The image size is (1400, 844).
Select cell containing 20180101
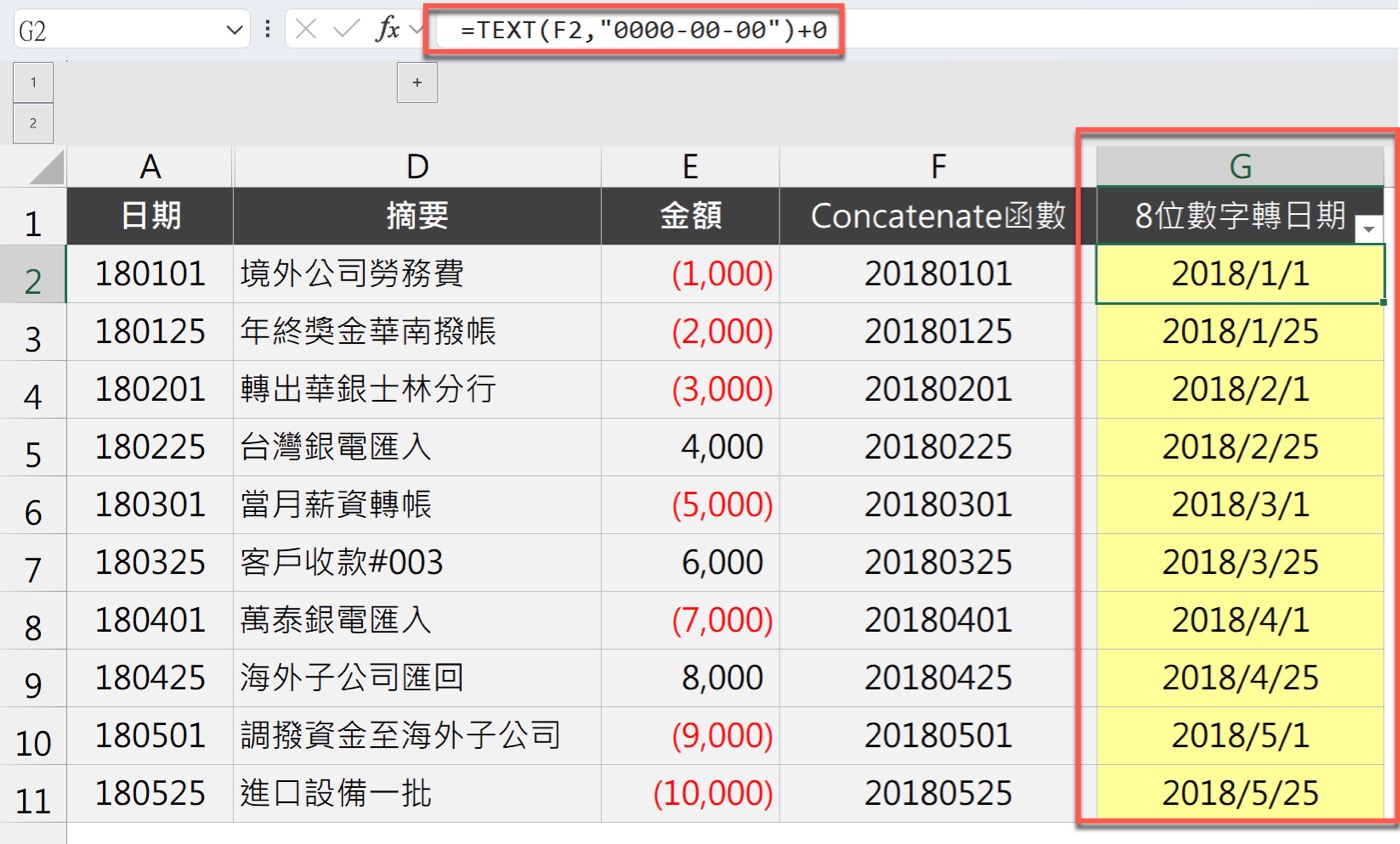tap(937, 274)
